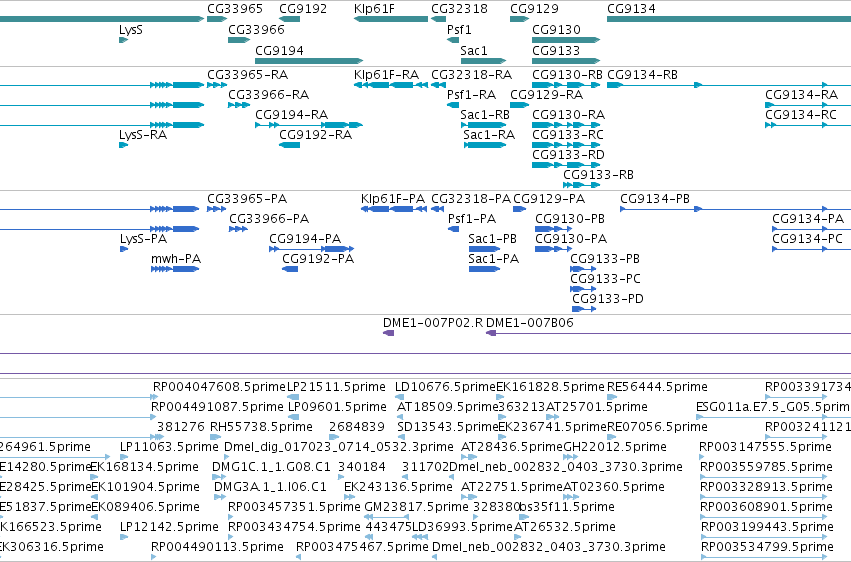Click the mwh-PA protein label
This screenshot has width=851, height=562.
click(x=176, y=259)
